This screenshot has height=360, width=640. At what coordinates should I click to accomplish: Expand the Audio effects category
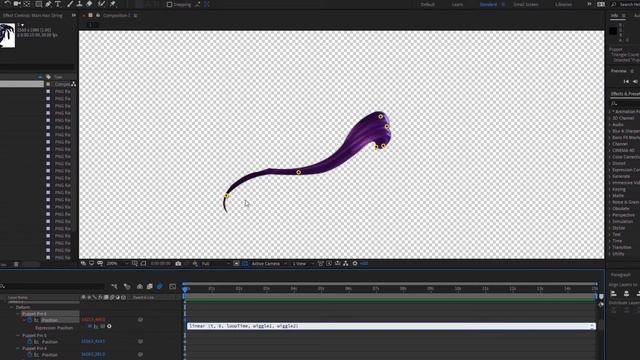[610, 124]
